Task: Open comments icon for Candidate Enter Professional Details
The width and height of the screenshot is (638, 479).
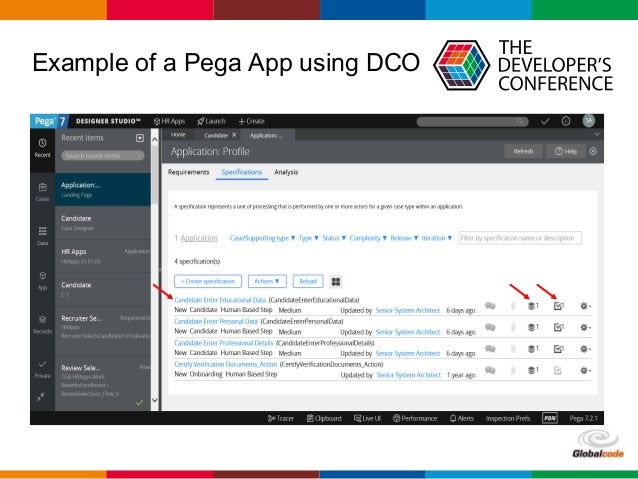Action: click(x=490, y=349)
